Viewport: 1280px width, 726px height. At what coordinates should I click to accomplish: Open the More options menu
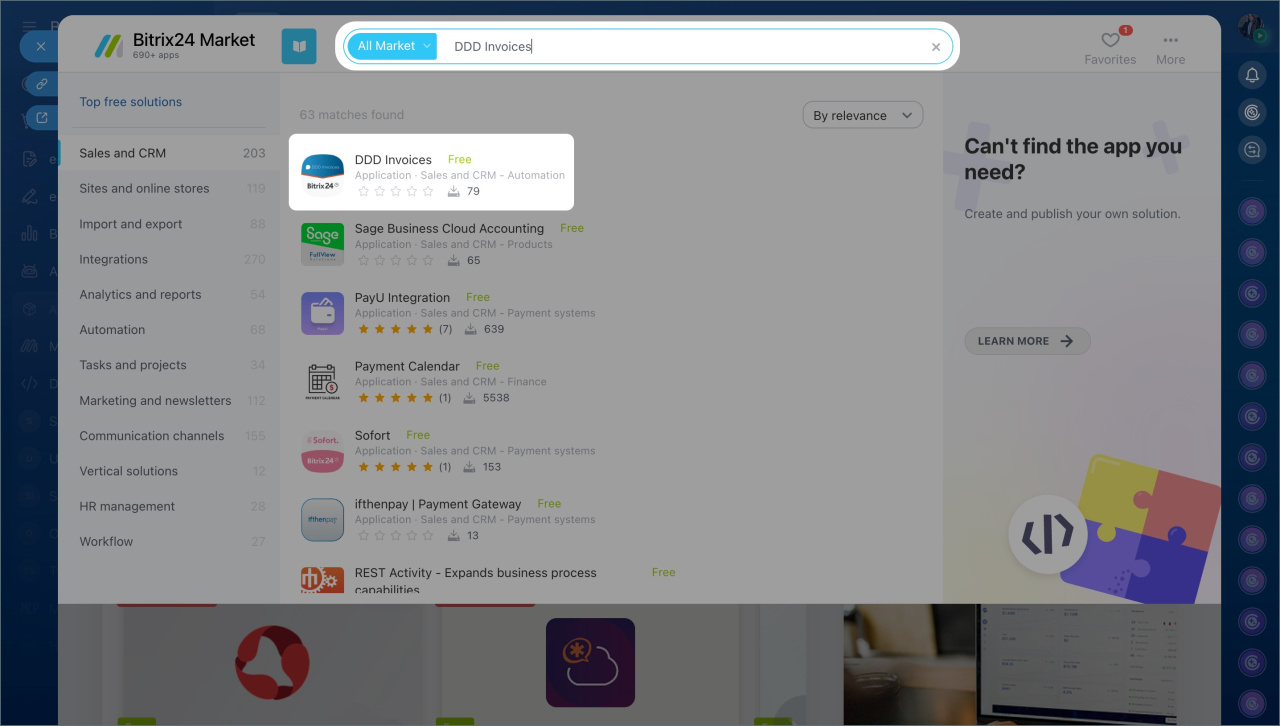(x=1170, y=41)
